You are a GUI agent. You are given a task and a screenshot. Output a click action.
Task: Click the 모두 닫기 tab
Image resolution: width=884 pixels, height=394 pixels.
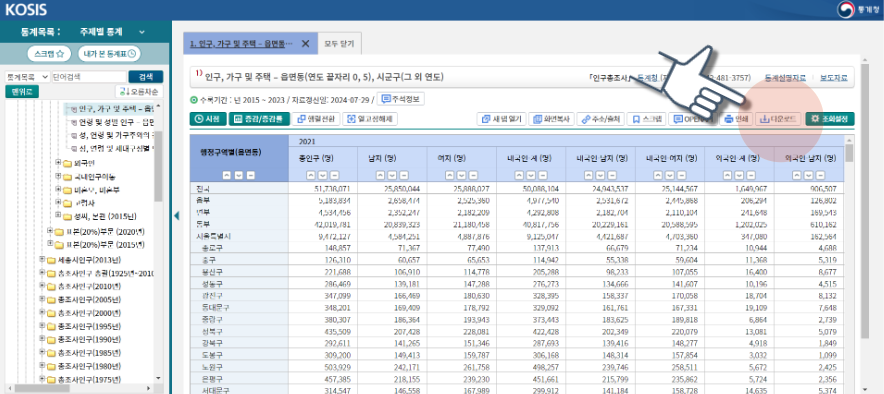[340, 43]
